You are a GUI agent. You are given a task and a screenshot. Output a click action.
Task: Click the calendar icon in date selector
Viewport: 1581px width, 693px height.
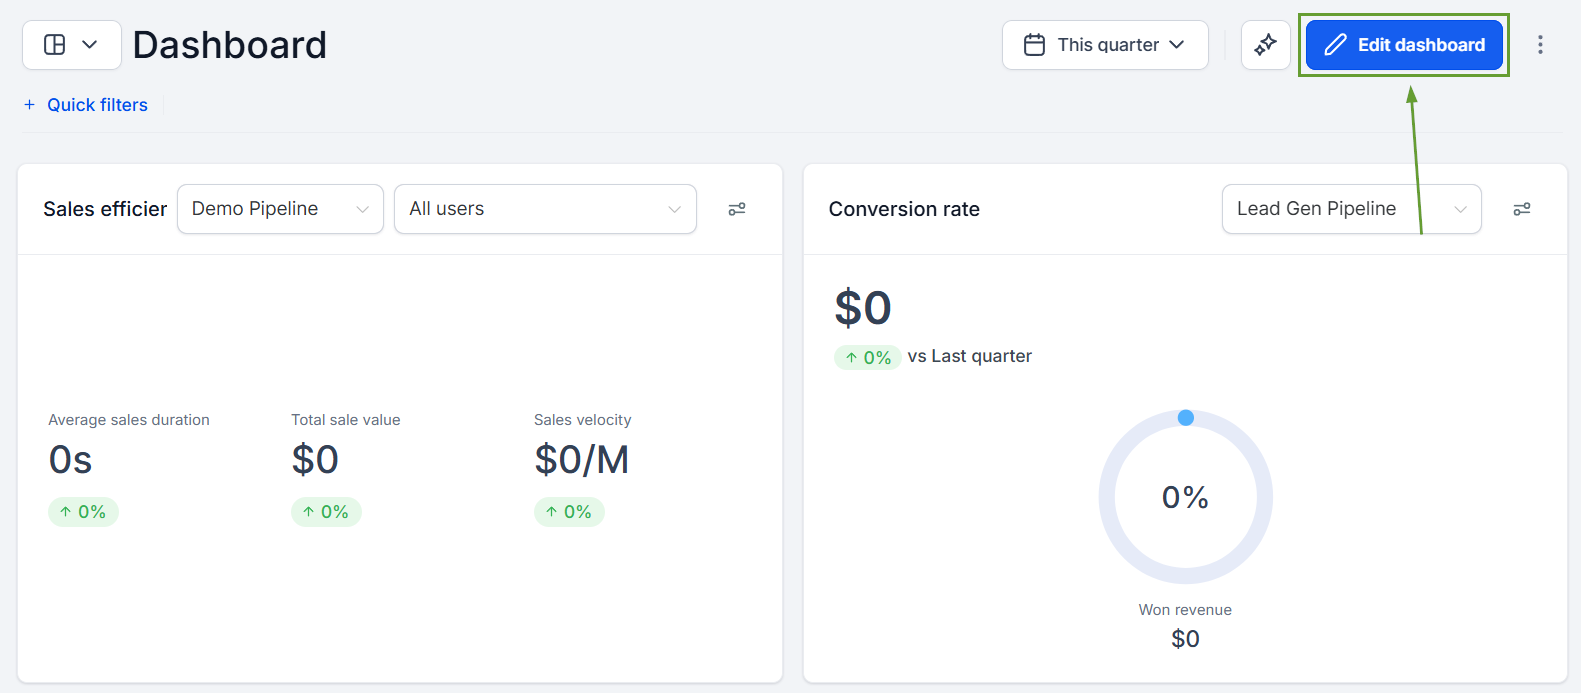[x=1035, y=45]
